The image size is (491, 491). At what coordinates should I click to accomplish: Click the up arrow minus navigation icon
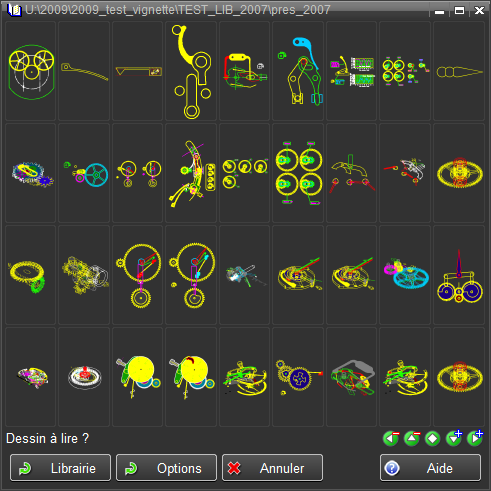click(412, 438)
